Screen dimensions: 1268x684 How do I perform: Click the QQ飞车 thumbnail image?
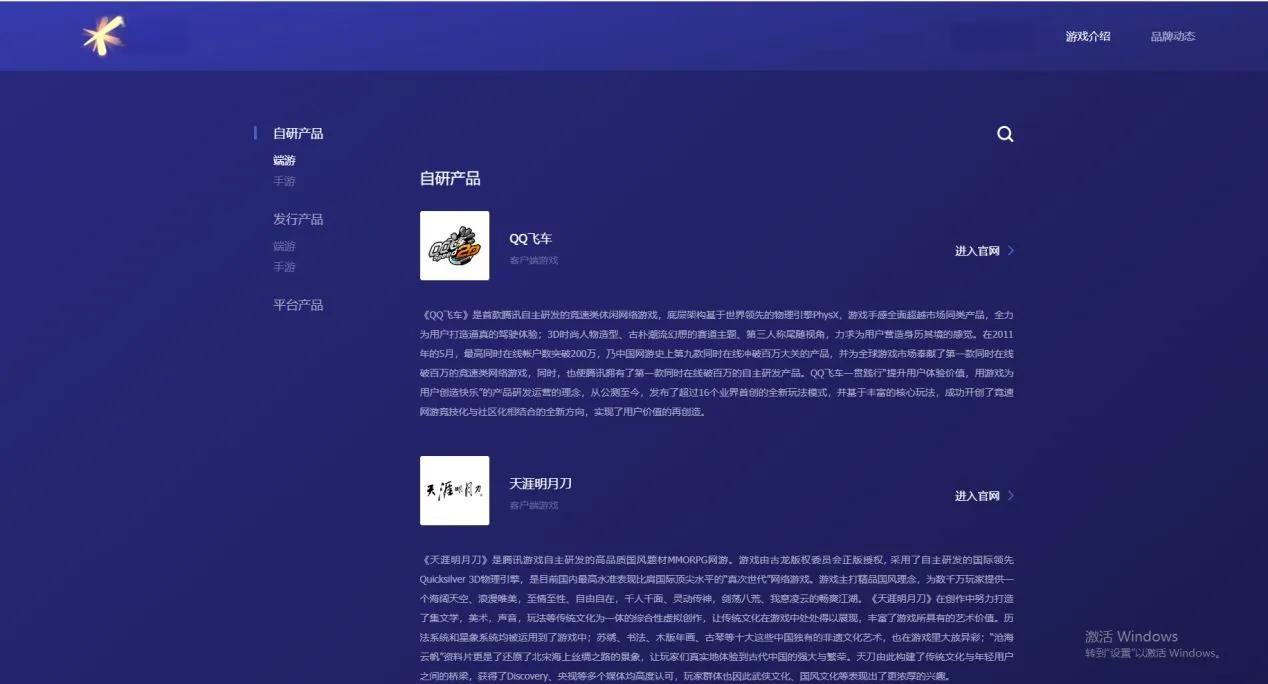tap(454, 245)
